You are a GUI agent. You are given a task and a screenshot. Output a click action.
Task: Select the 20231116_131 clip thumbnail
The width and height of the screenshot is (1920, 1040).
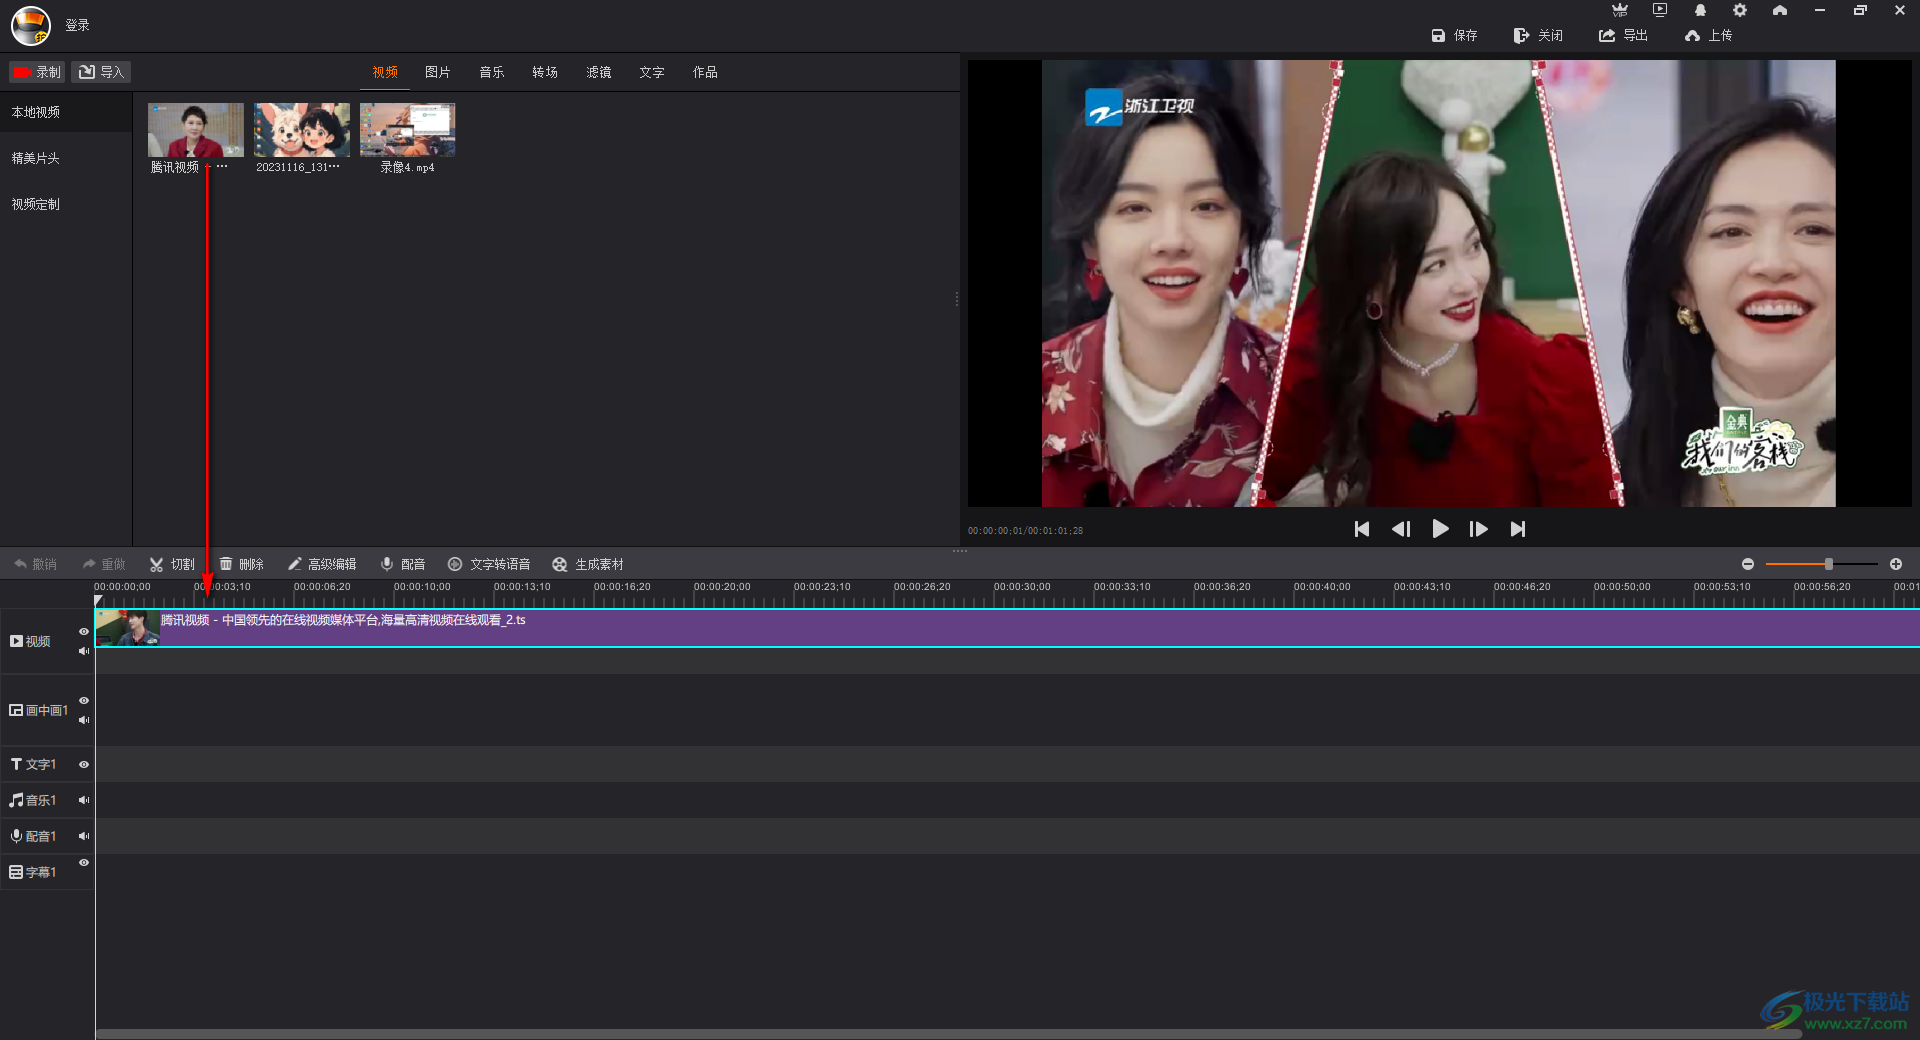click(x=302, y=130)
